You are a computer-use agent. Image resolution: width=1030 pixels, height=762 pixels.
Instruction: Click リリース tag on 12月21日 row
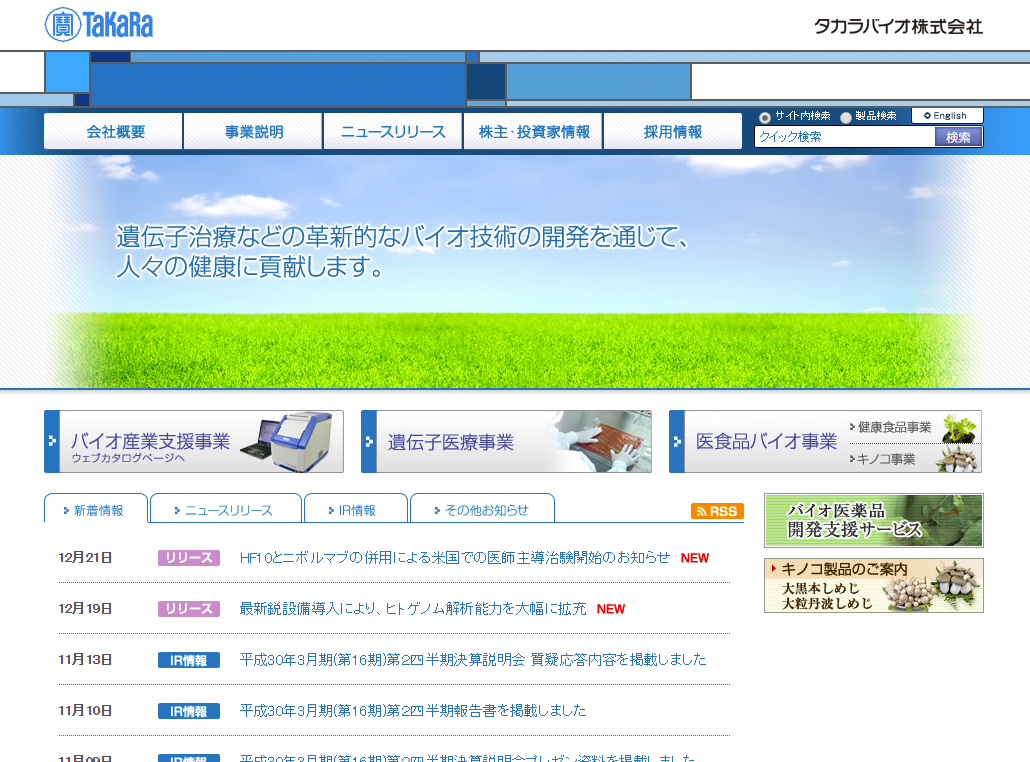pyautogui.click(x=189, y=558)
